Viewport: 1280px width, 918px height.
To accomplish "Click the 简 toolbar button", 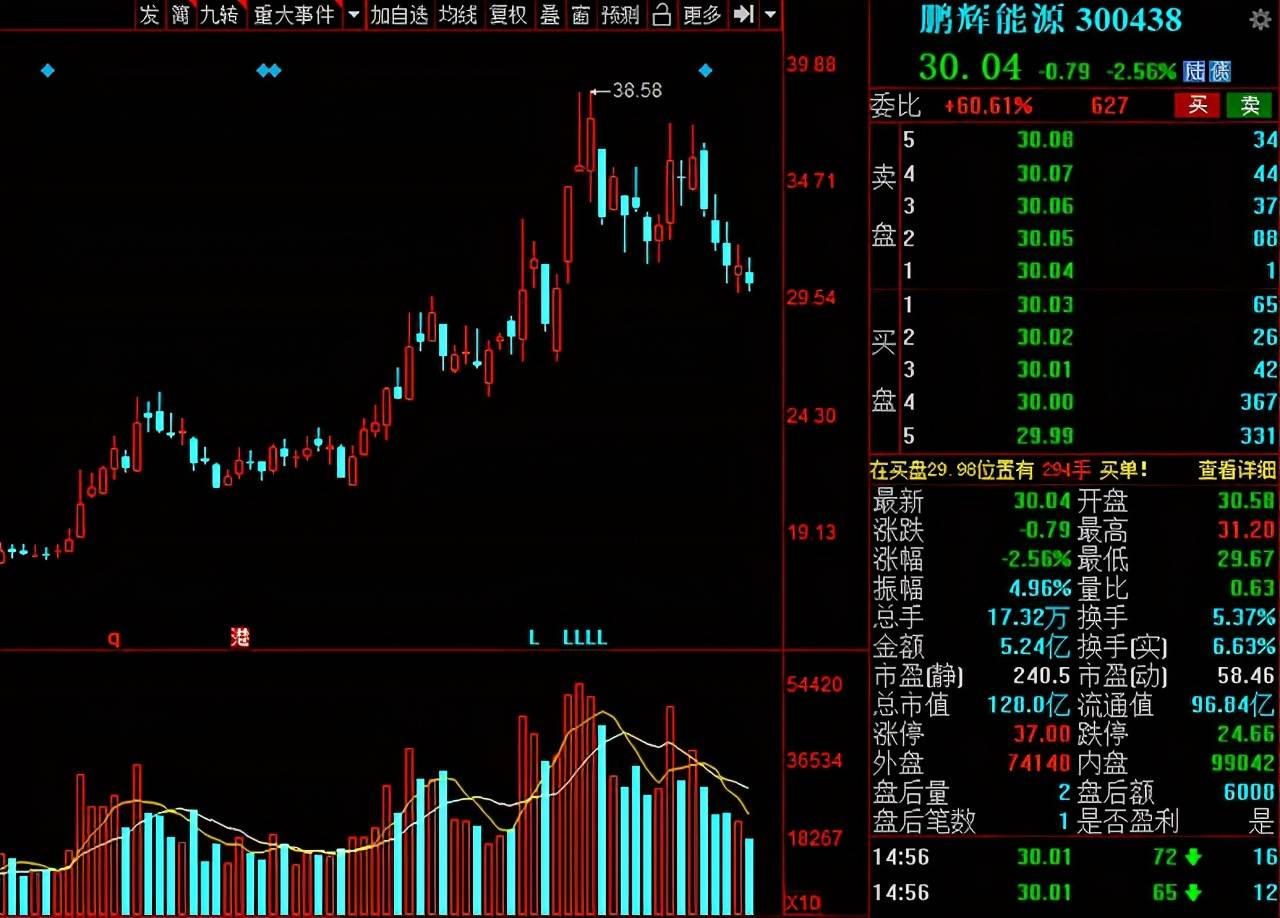I will click(x=180, y=14).
